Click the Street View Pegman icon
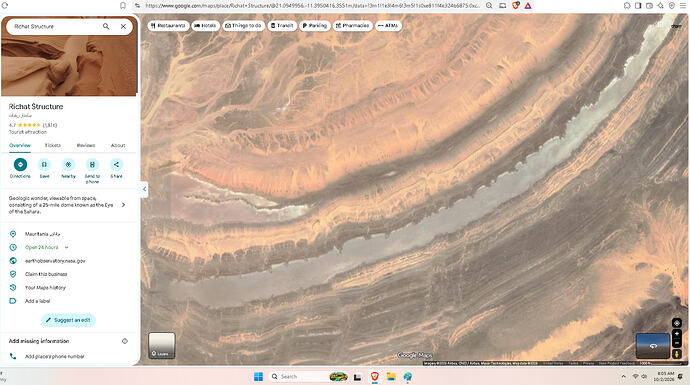Screen dimensions: 690x385 pyautogui.click(x=677, y=353)
